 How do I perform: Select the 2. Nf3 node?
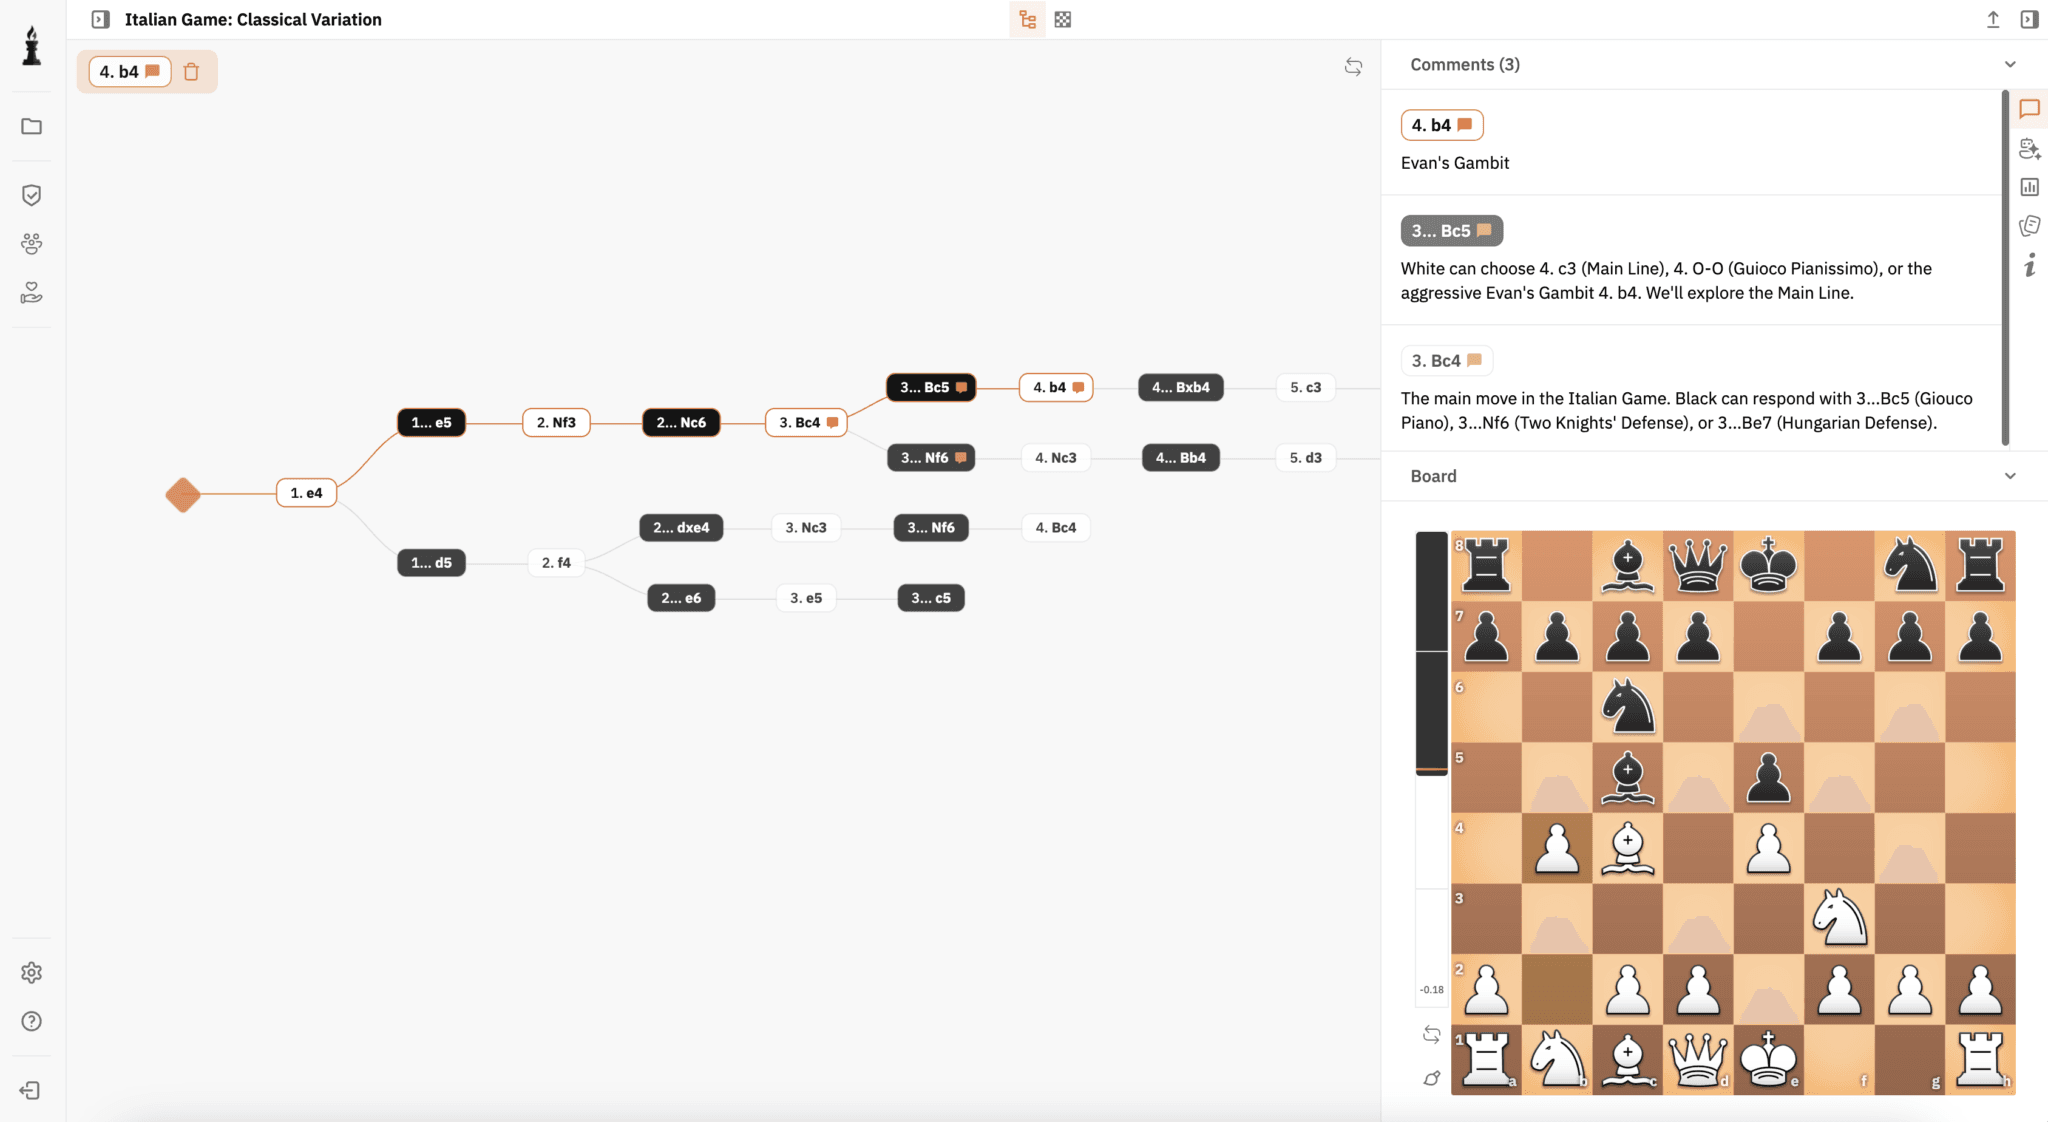556,423
